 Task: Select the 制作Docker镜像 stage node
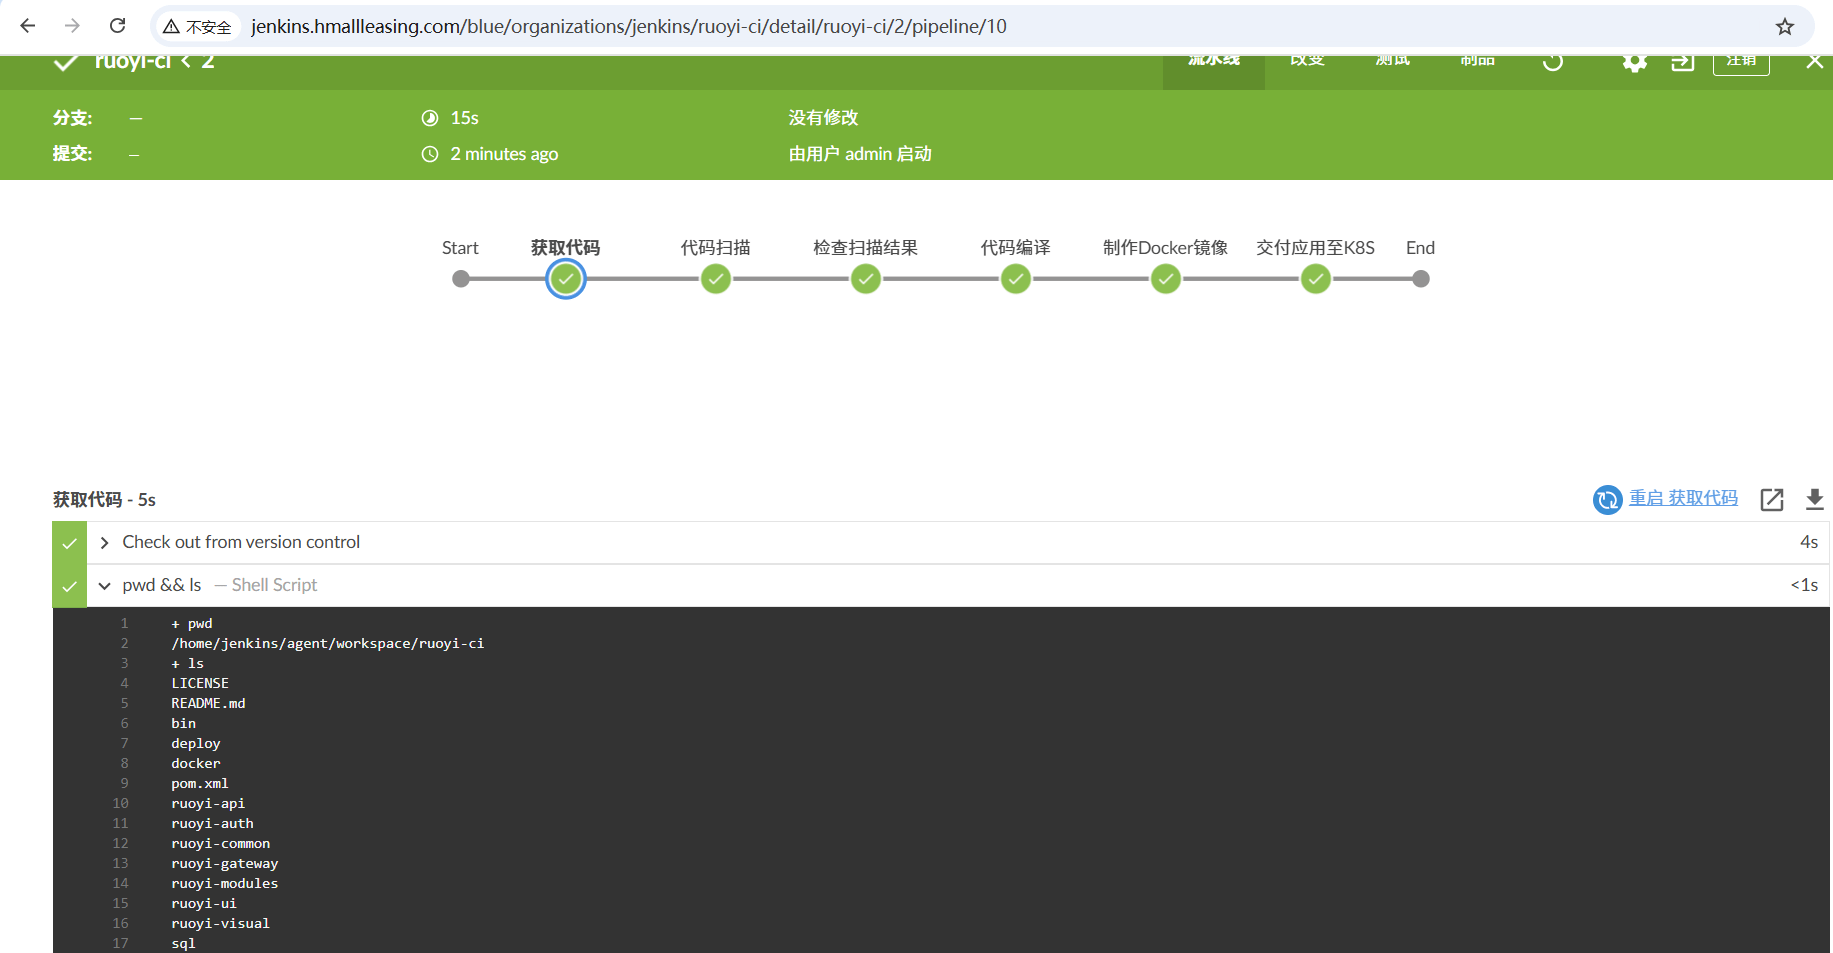(1165, 279)
